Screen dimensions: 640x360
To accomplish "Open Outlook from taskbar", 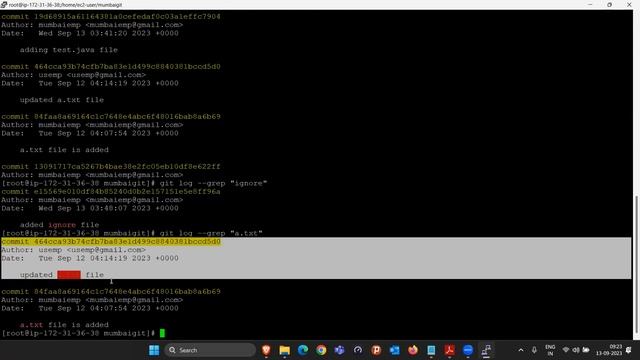I will click(395, 350).
